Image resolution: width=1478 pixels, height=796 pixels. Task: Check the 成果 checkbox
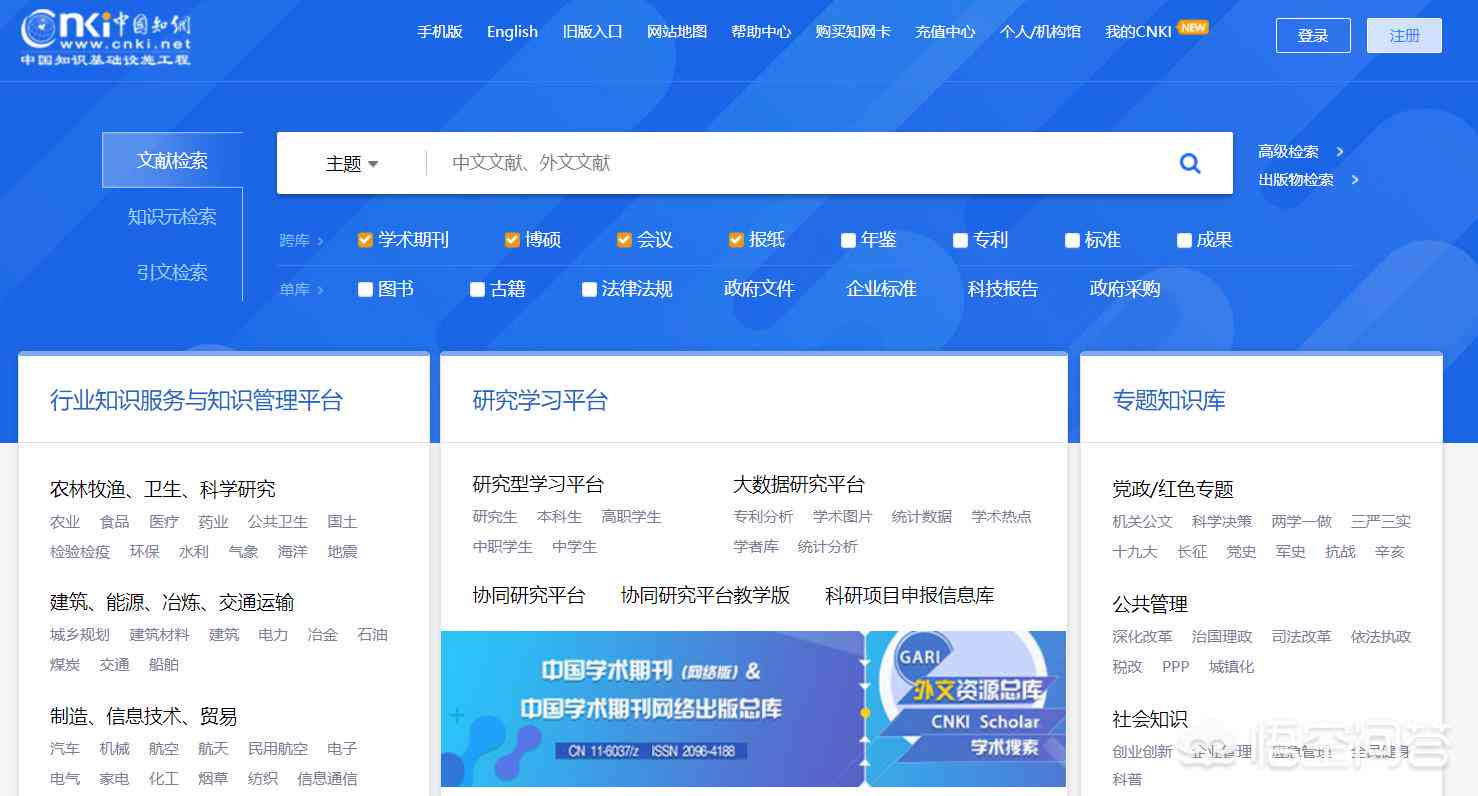[1184, 240]
